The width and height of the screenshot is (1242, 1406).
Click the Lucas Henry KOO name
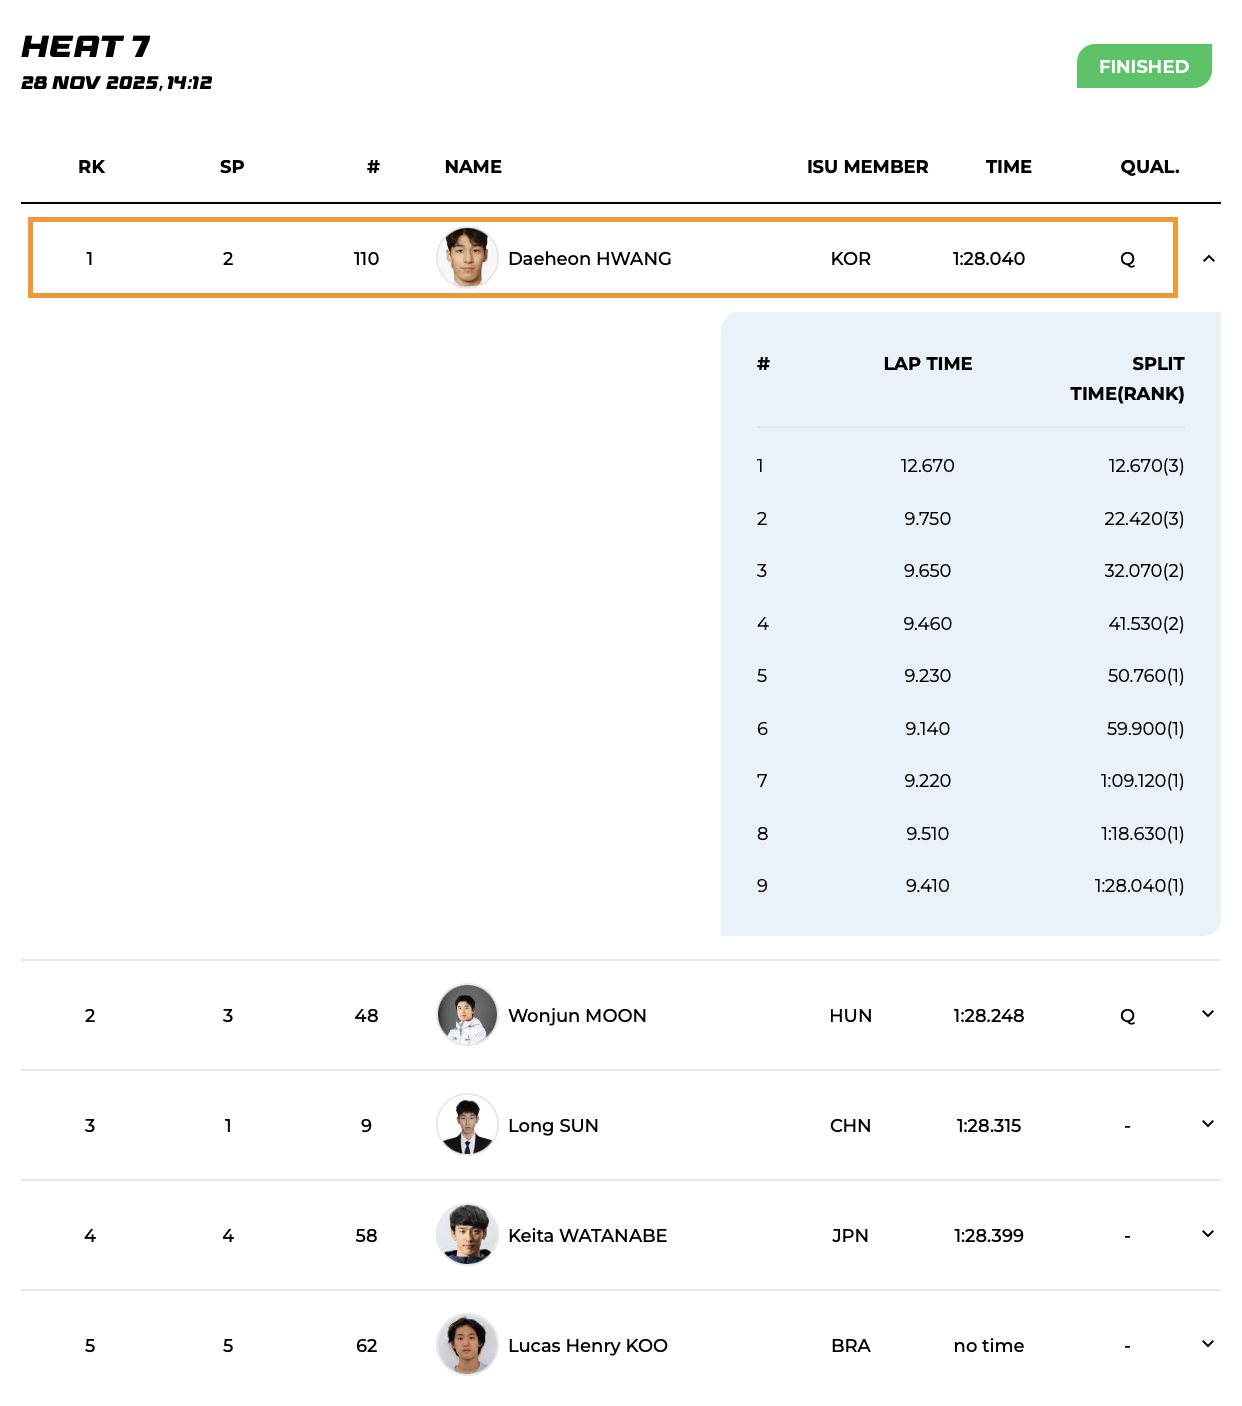587,1346
